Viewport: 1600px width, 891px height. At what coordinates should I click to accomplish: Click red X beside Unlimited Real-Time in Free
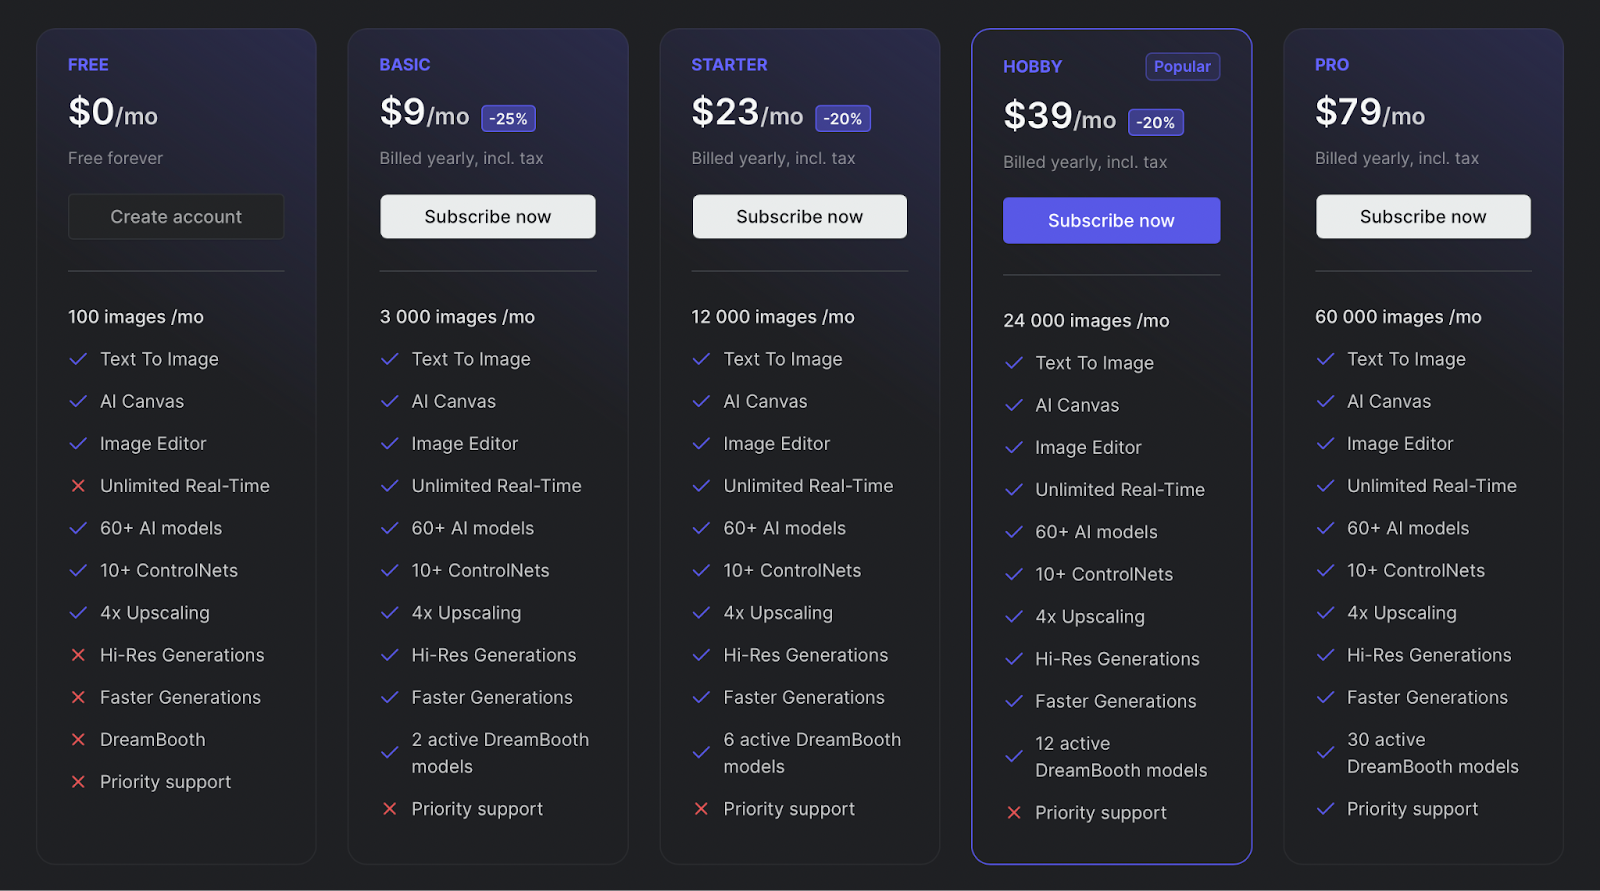(78, 486)
